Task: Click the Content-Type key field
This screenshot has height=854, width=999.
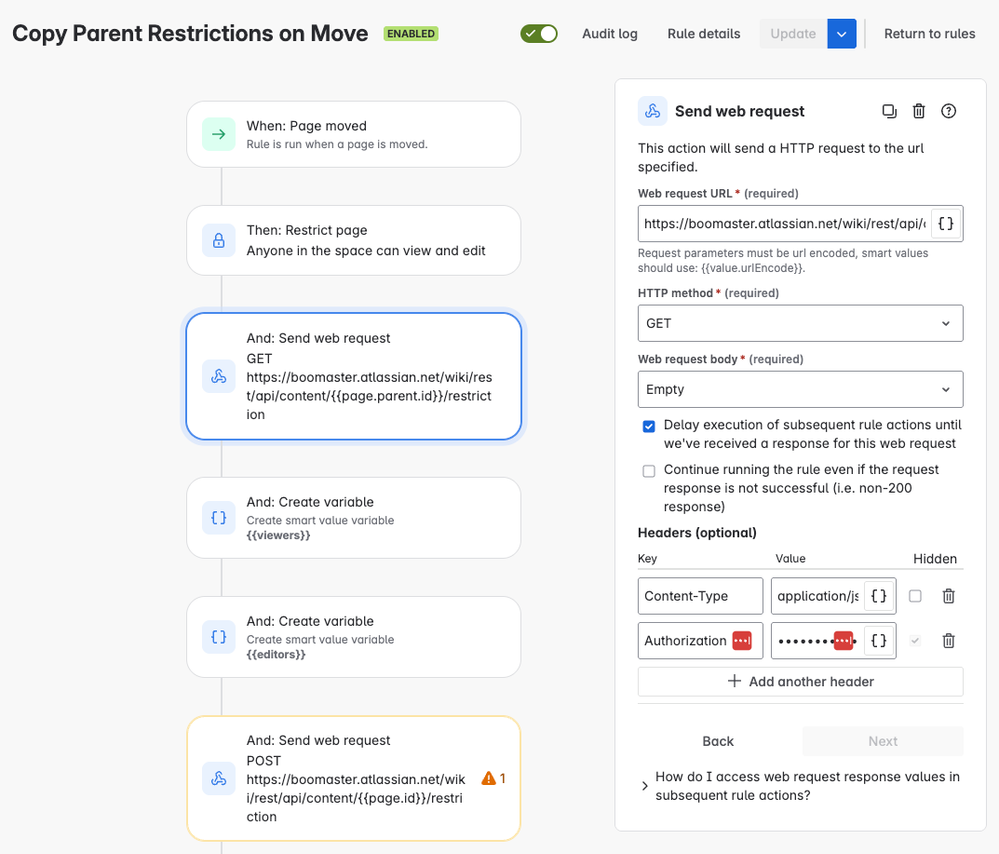Action: pos(700,596)
